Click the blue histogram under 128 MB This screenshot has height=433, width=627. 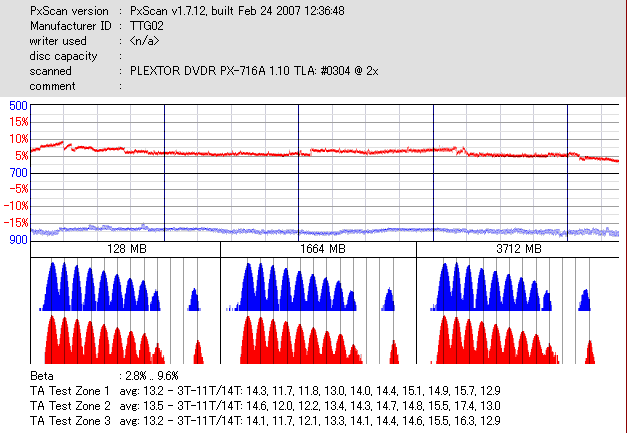[120, 286]
